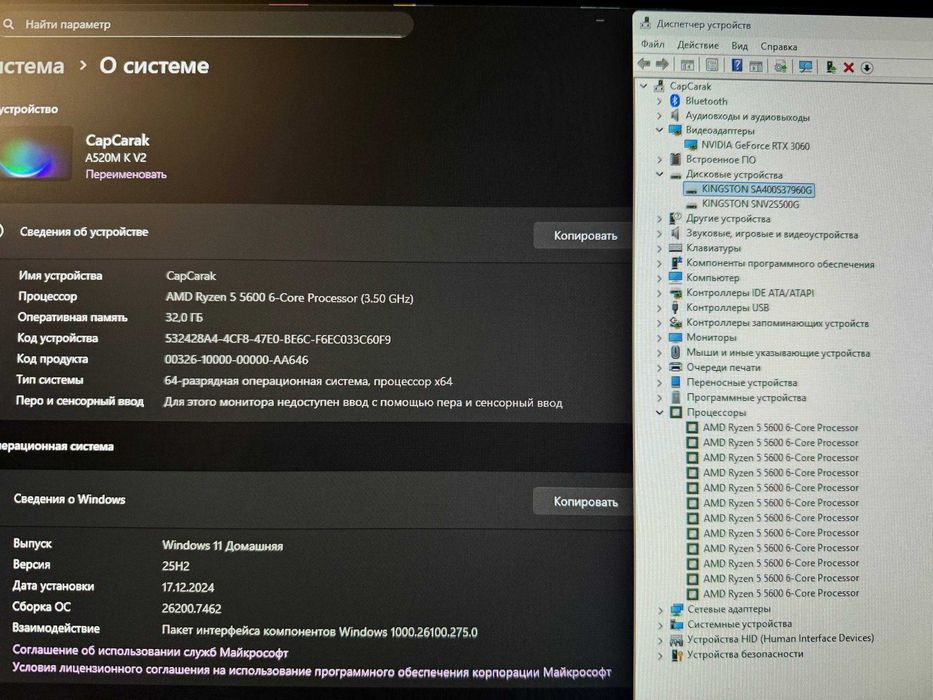Click the Устройства HID icon
Screen dimensions: 933x700
pos(677,639)
